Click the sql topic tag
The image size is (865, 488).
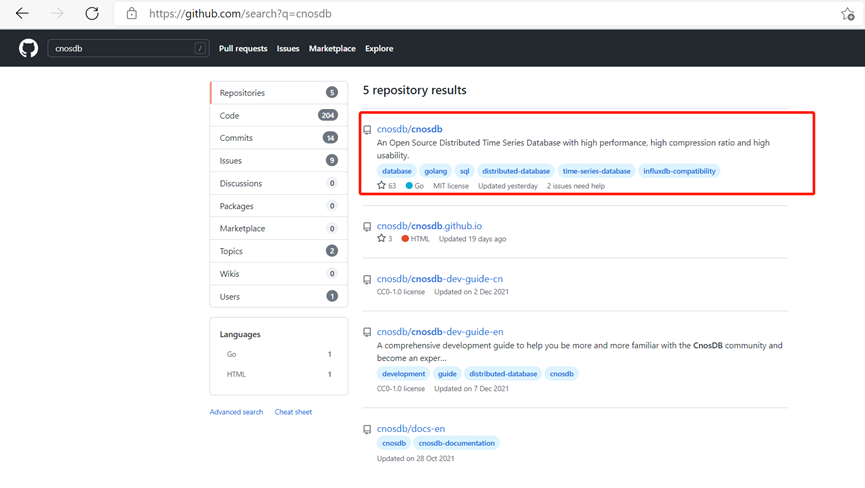click(x=464, y=171)
